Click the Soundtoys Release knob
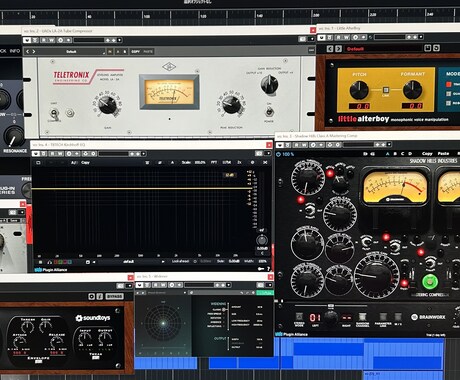This screenshot has height=380, width=460. pos(56,342)
